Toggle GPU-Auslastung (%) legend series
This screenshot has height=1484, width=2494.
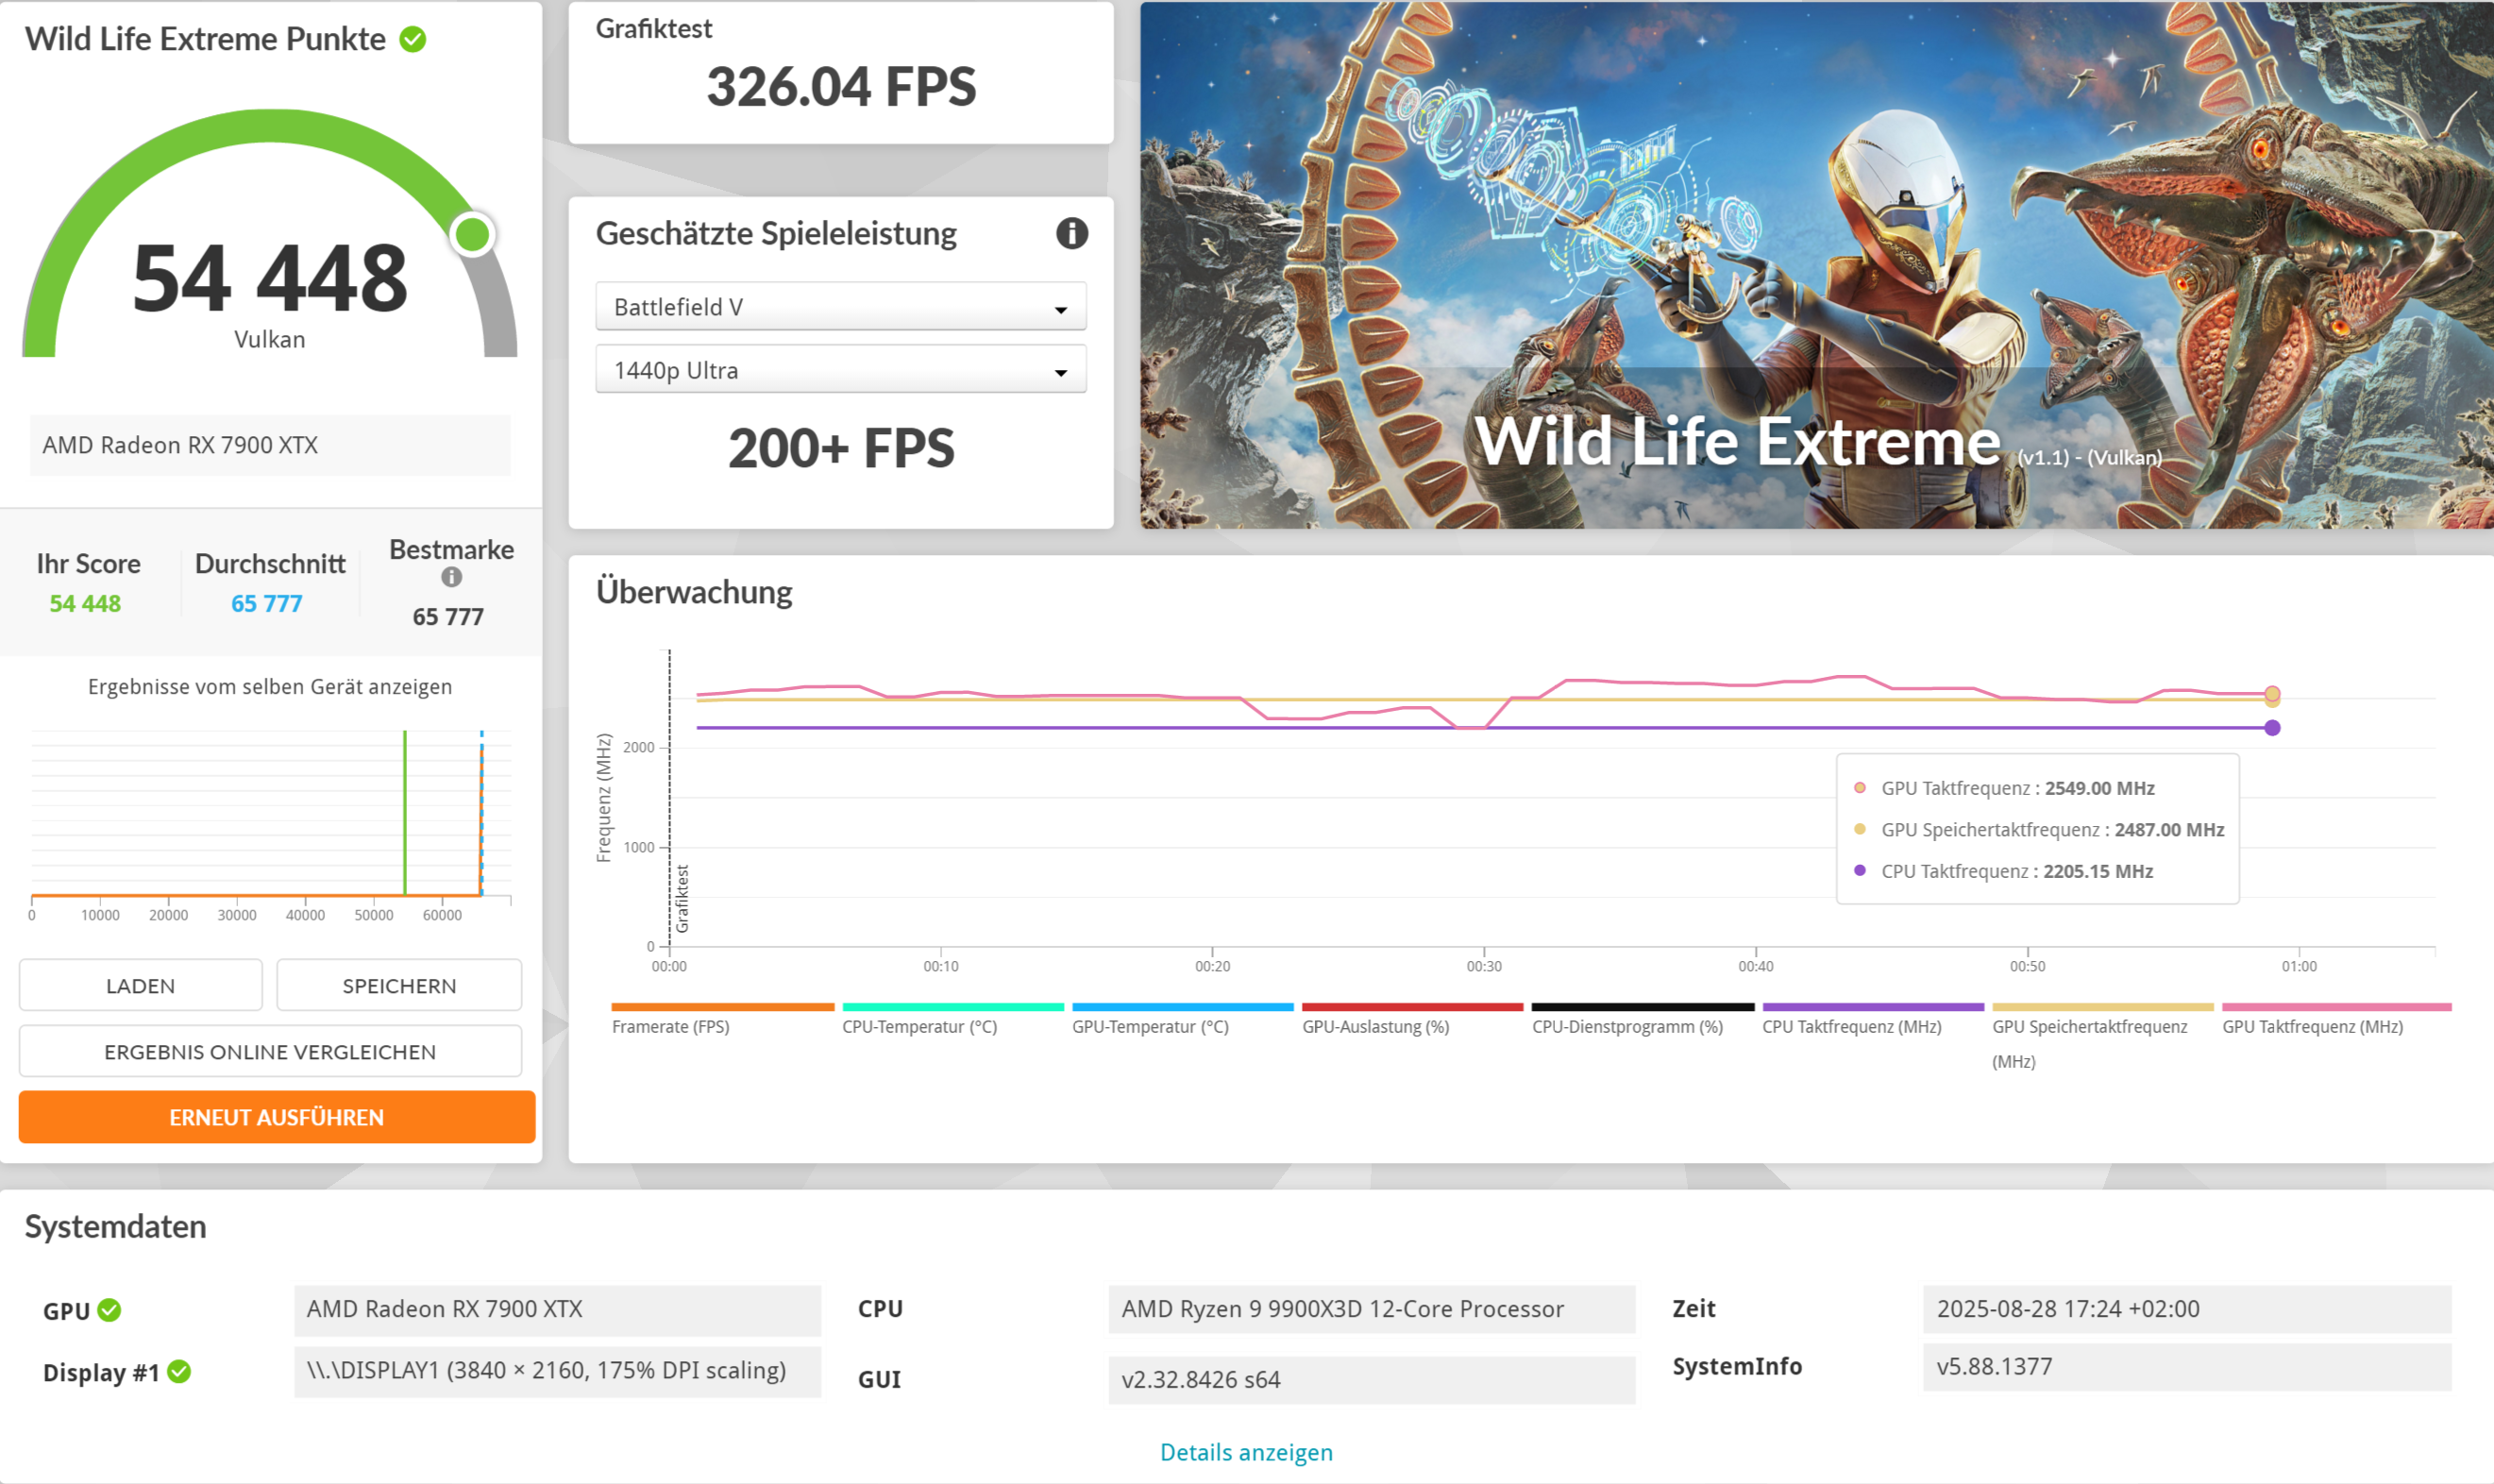1375,1026
